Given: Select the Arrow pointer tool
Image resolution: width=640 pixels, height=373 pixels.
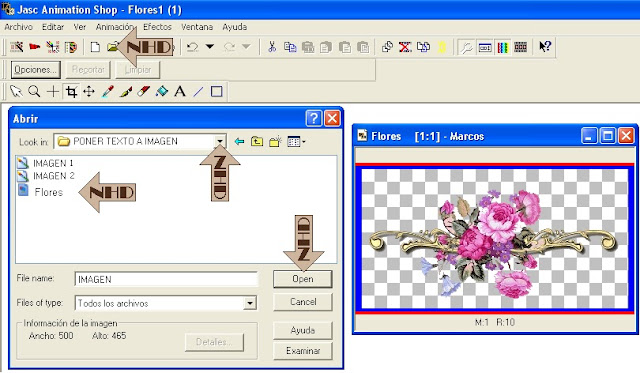Looking at the screenshot, I should [x=16, y=91].
